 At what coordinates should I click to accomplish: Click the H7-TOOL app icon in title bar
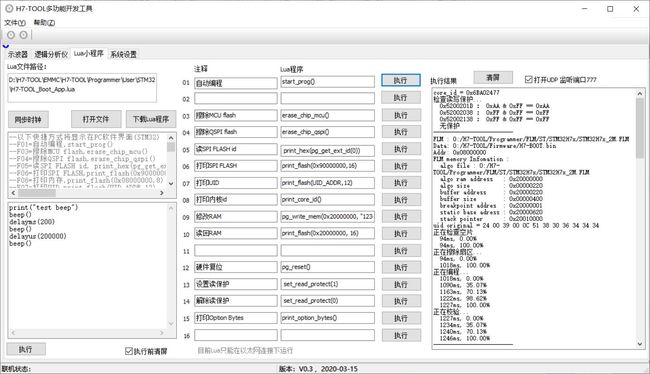tap(9, 8)
